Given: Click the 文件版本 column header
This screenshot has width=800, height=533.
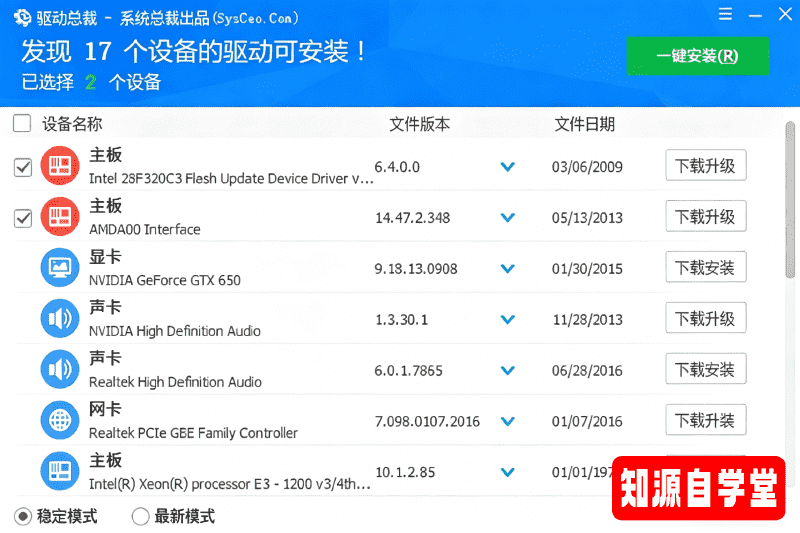Looking at the screenshot, I should [x=419, y=124].
